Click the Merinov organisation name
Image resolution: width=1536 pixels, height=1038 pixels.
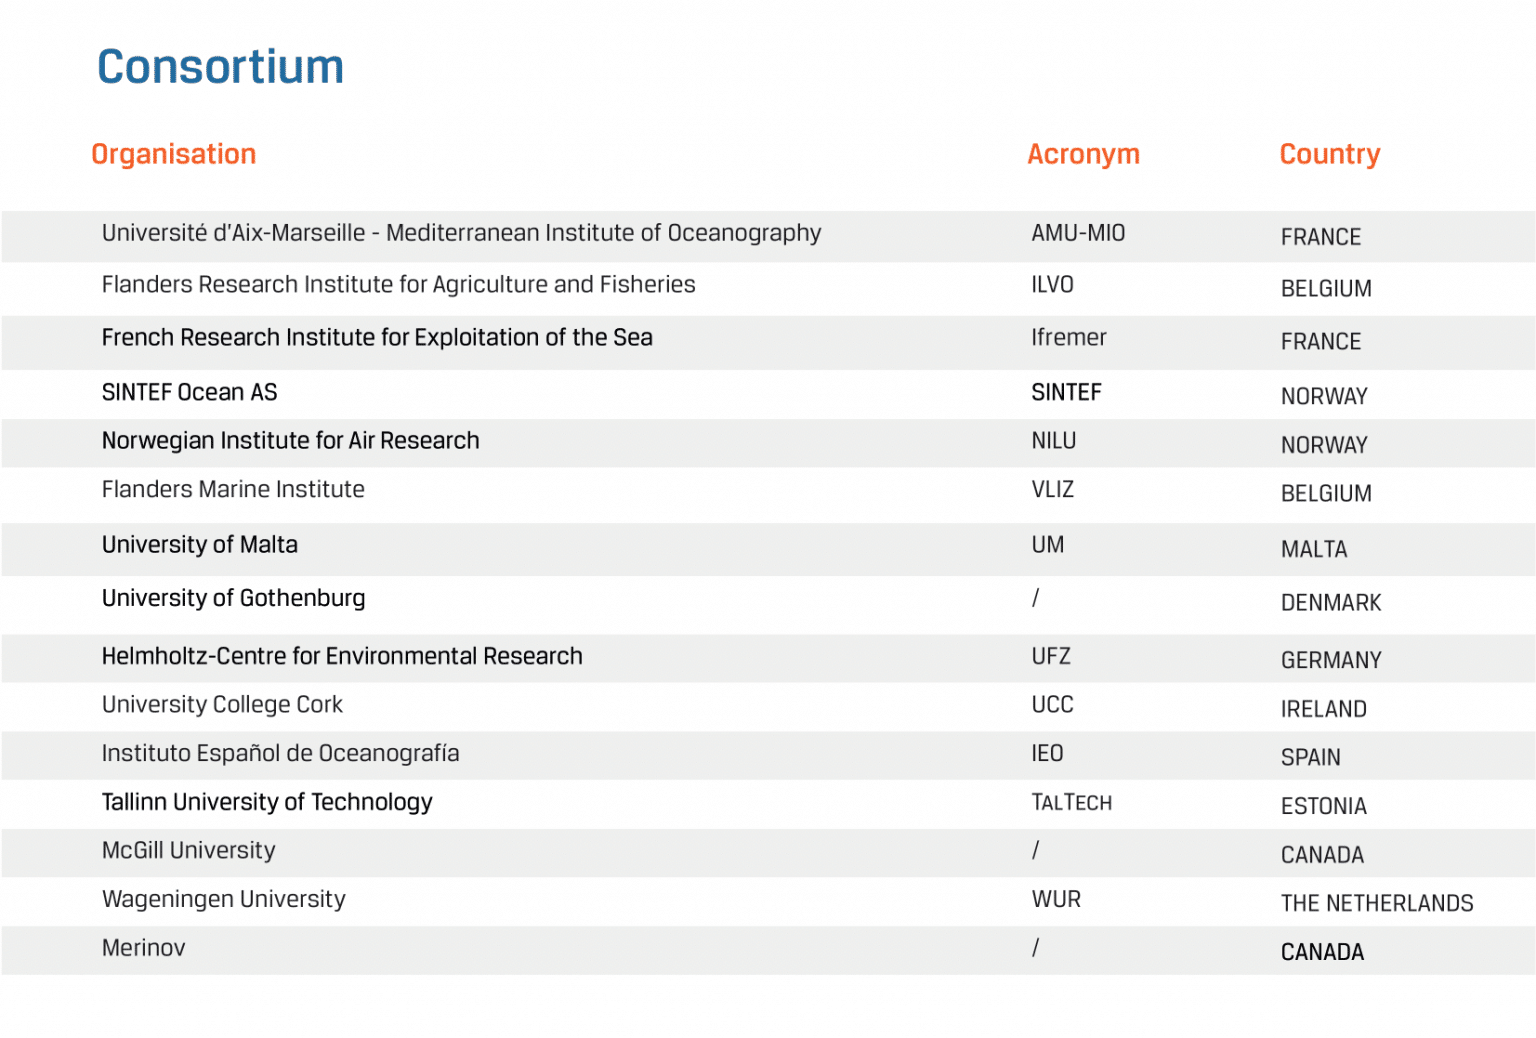[143, 948]
